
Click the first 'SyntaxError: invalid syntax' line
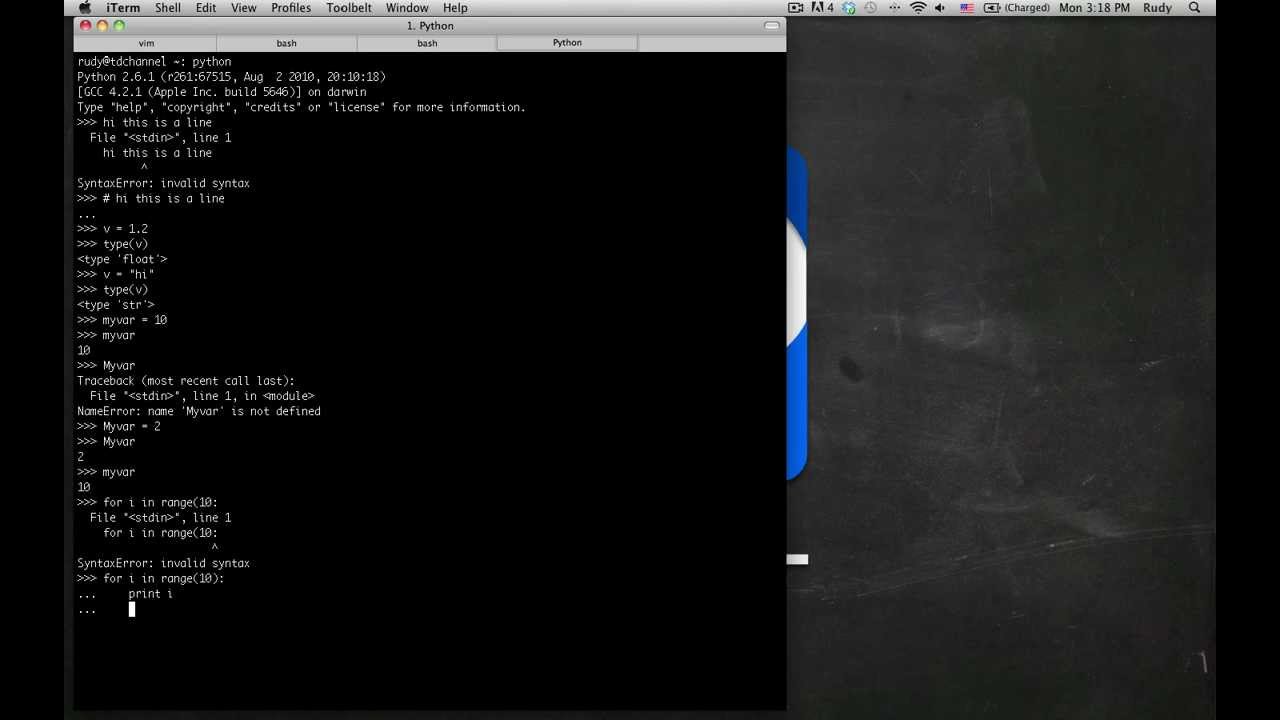(163, 183)
